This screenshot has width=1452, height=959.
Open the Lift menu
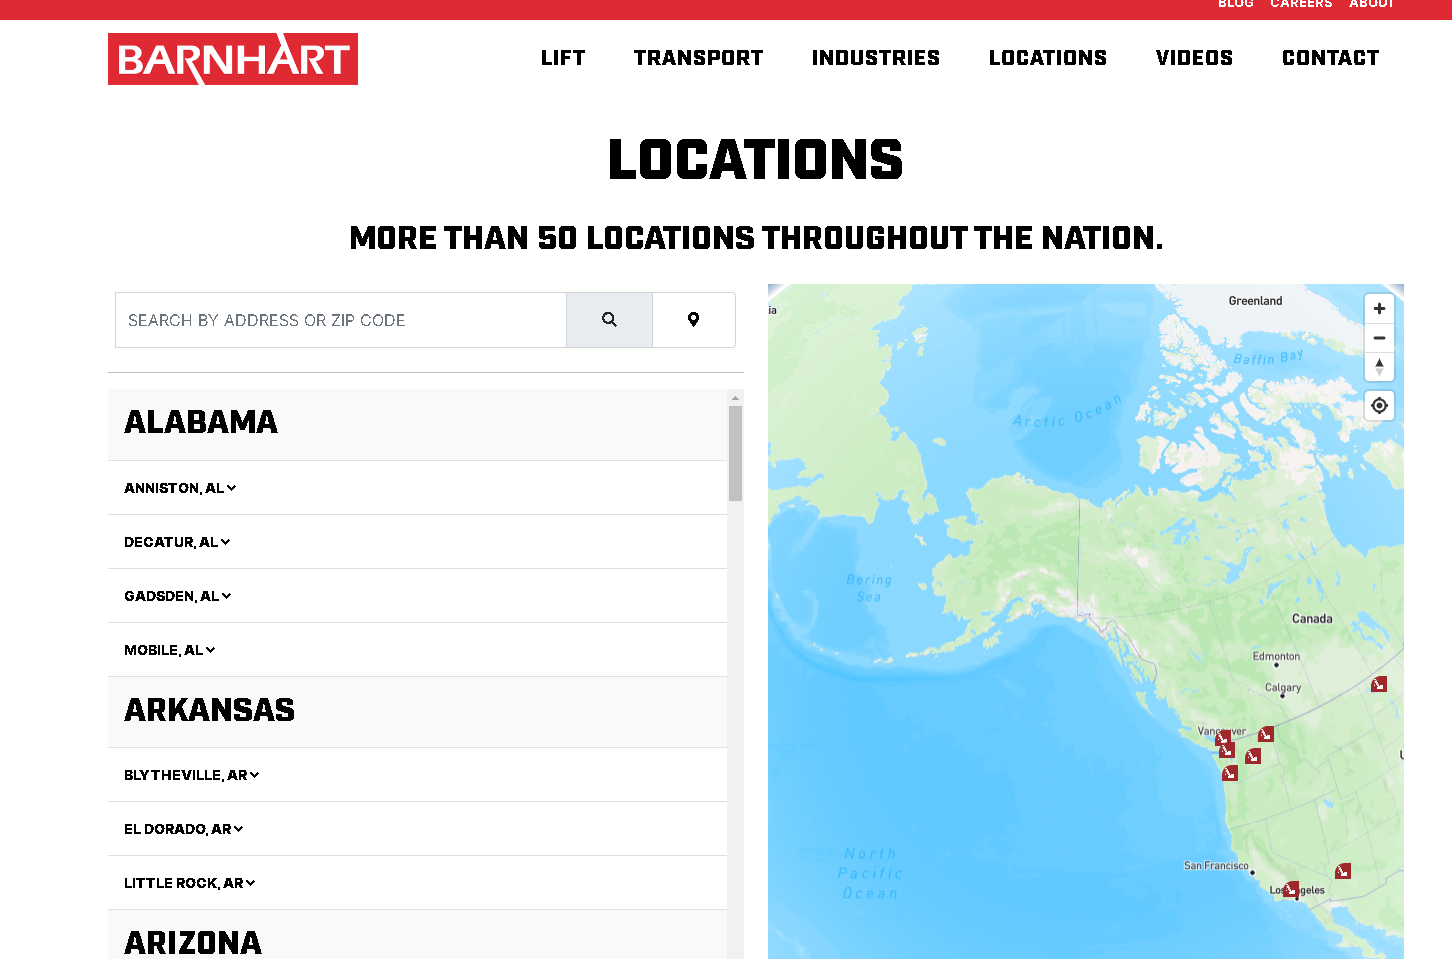point(563,58)
